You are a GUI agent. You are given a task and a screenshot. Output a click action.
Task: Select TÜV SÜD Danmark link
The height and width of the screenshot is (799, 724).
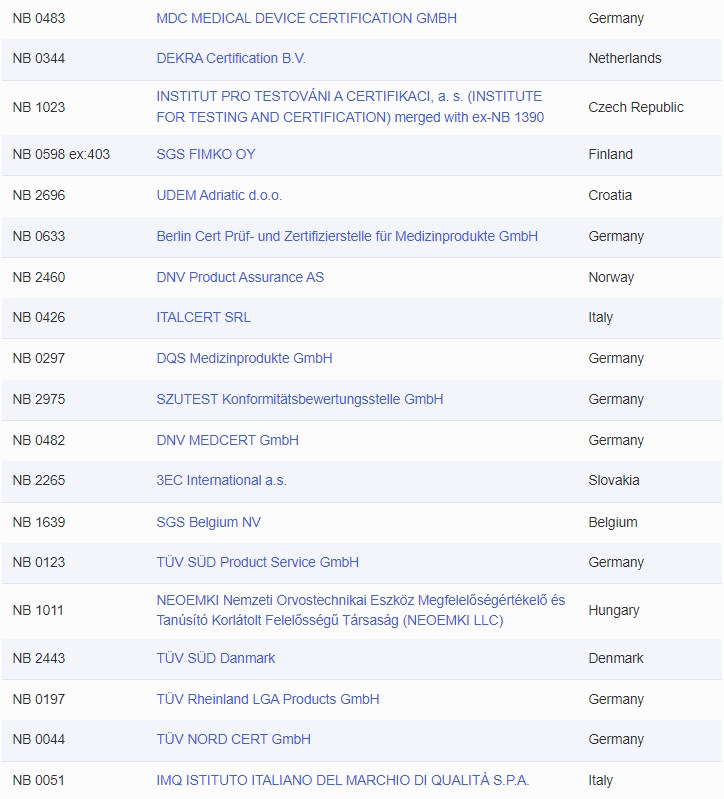pos(215,658)
